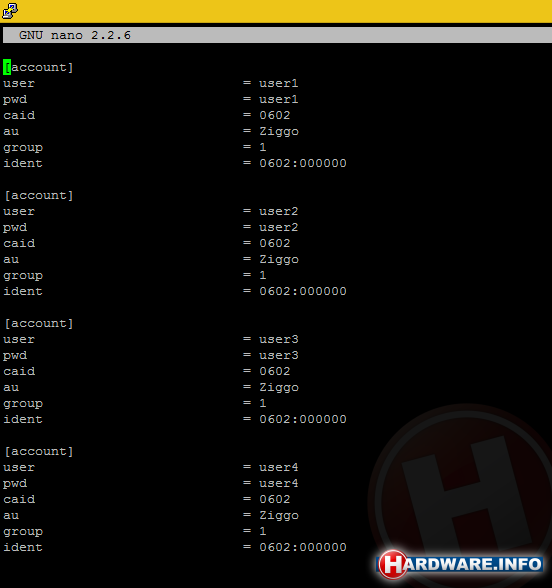Click the first account's caid value 0602
The image size is (552, 588).
(x=275, y=115)
